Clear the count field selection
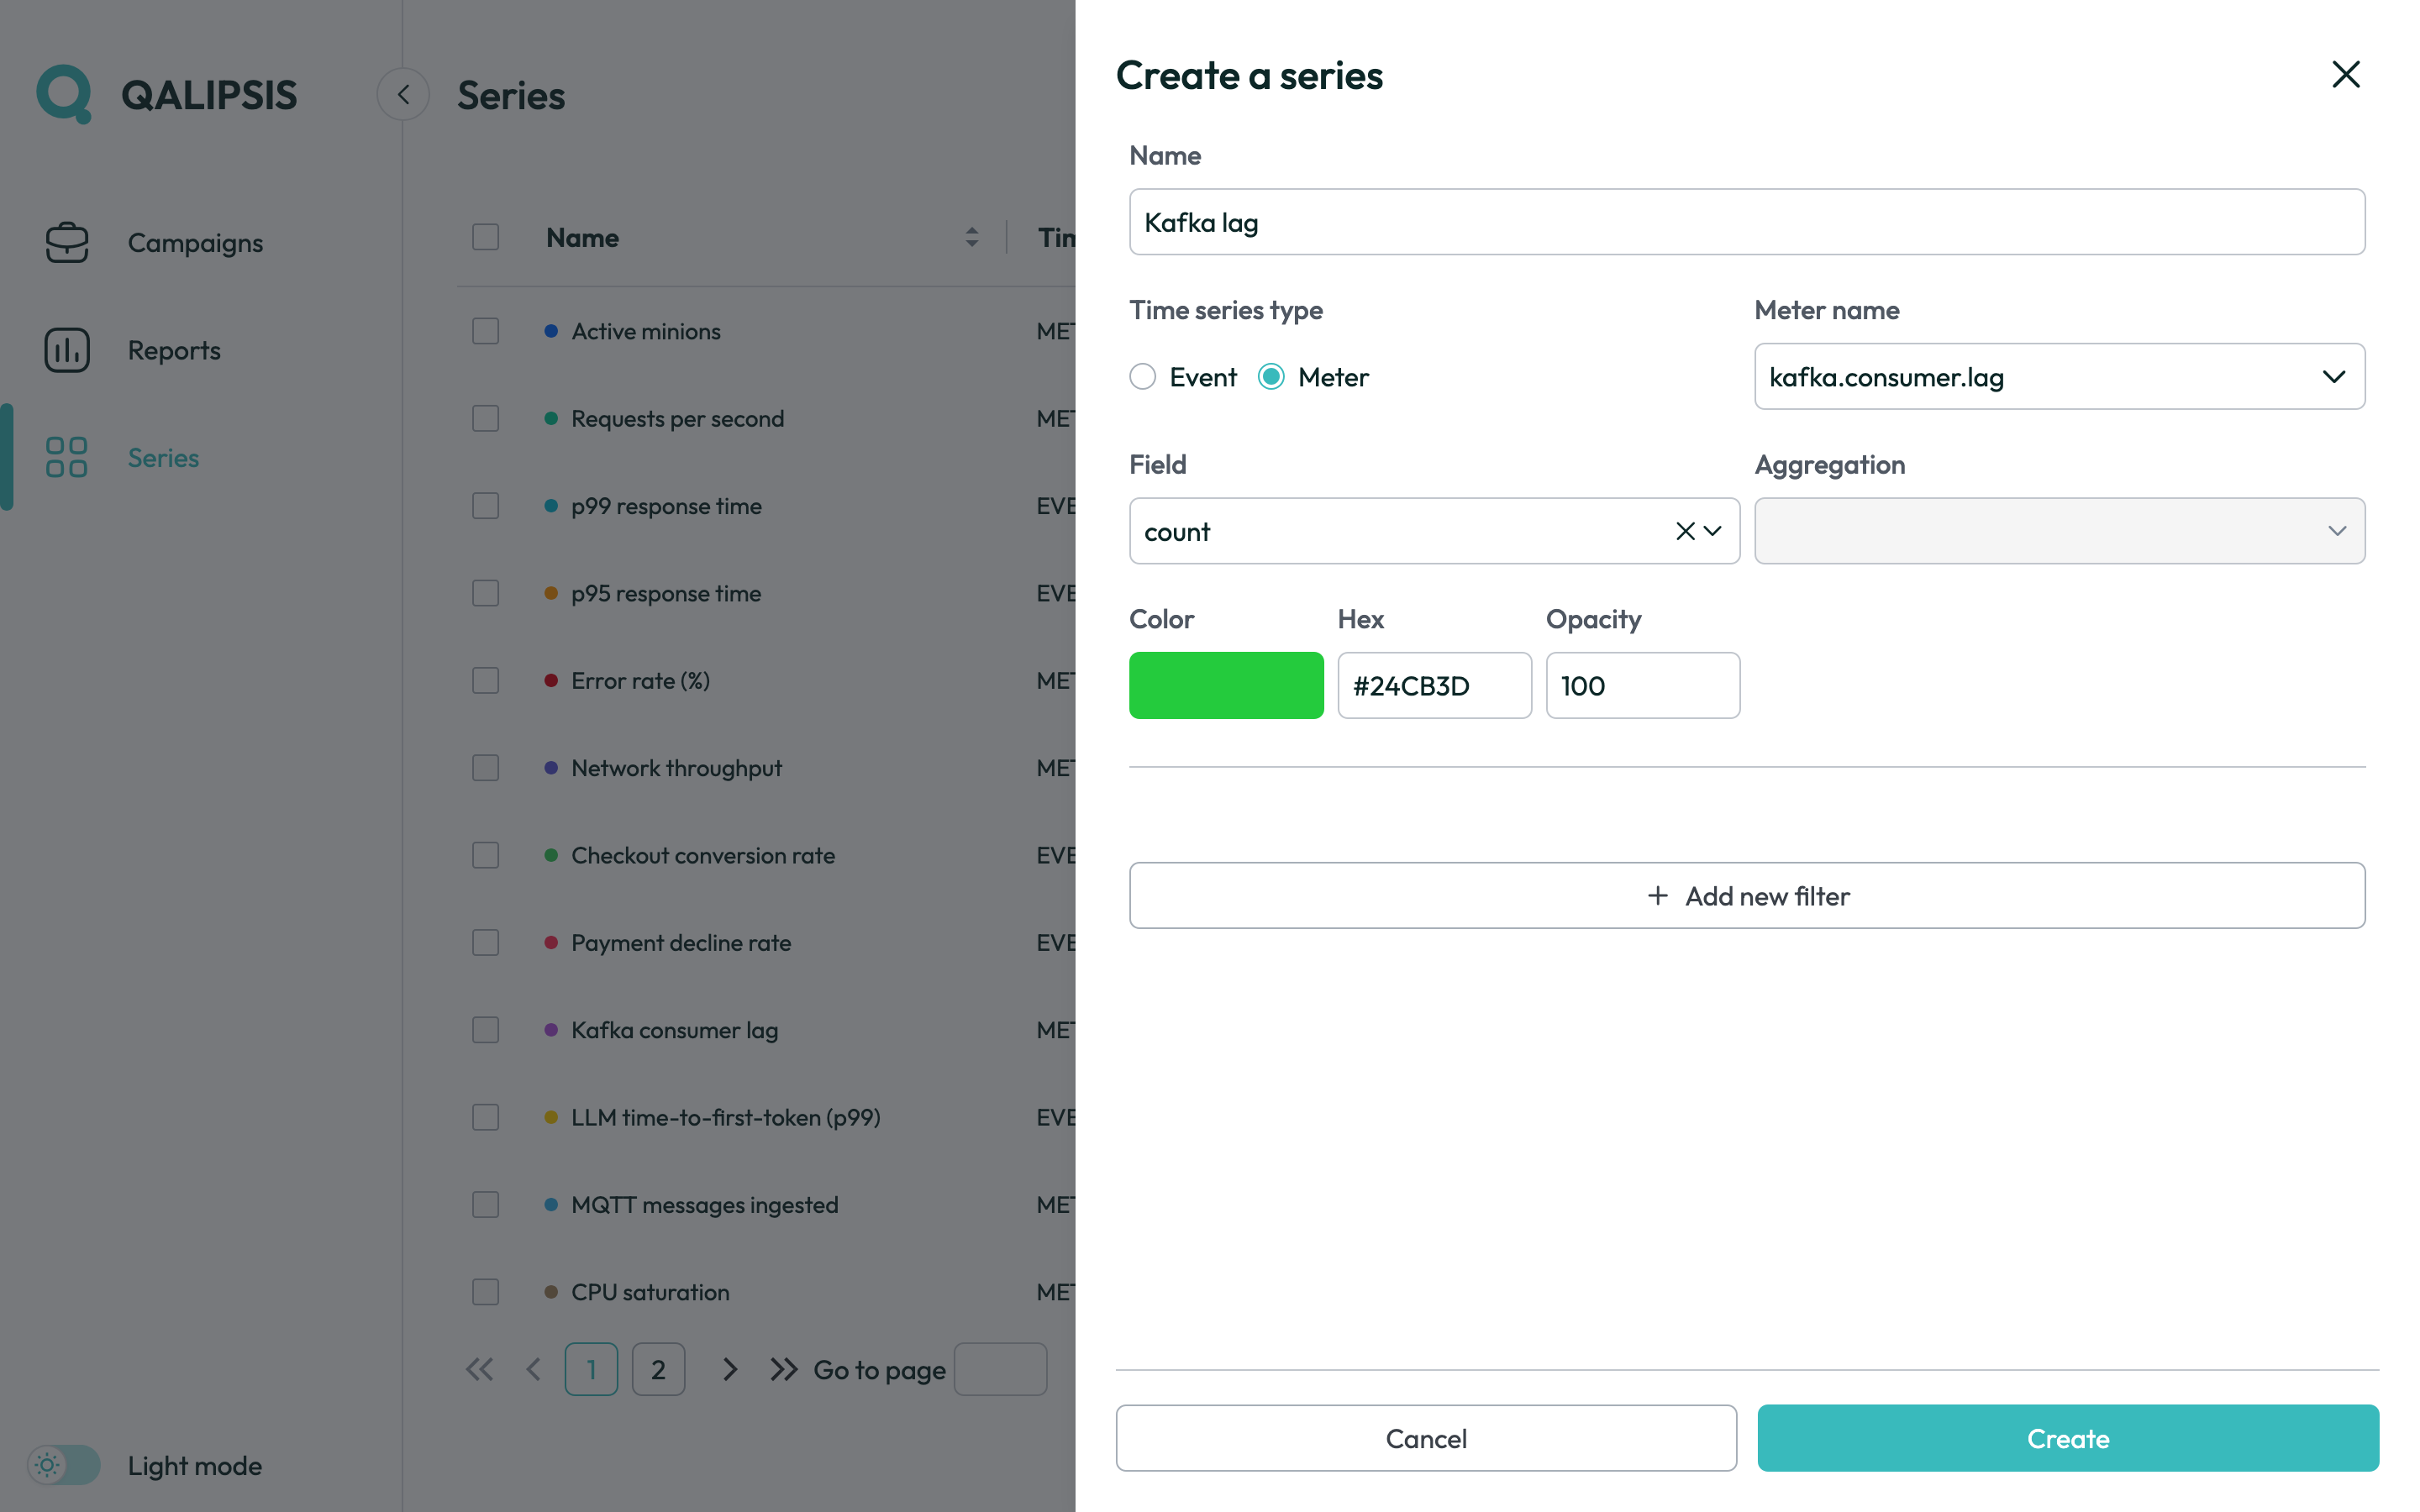Image resolution: width=2420 pixels, height=1512 pixels. point(1685,531)
